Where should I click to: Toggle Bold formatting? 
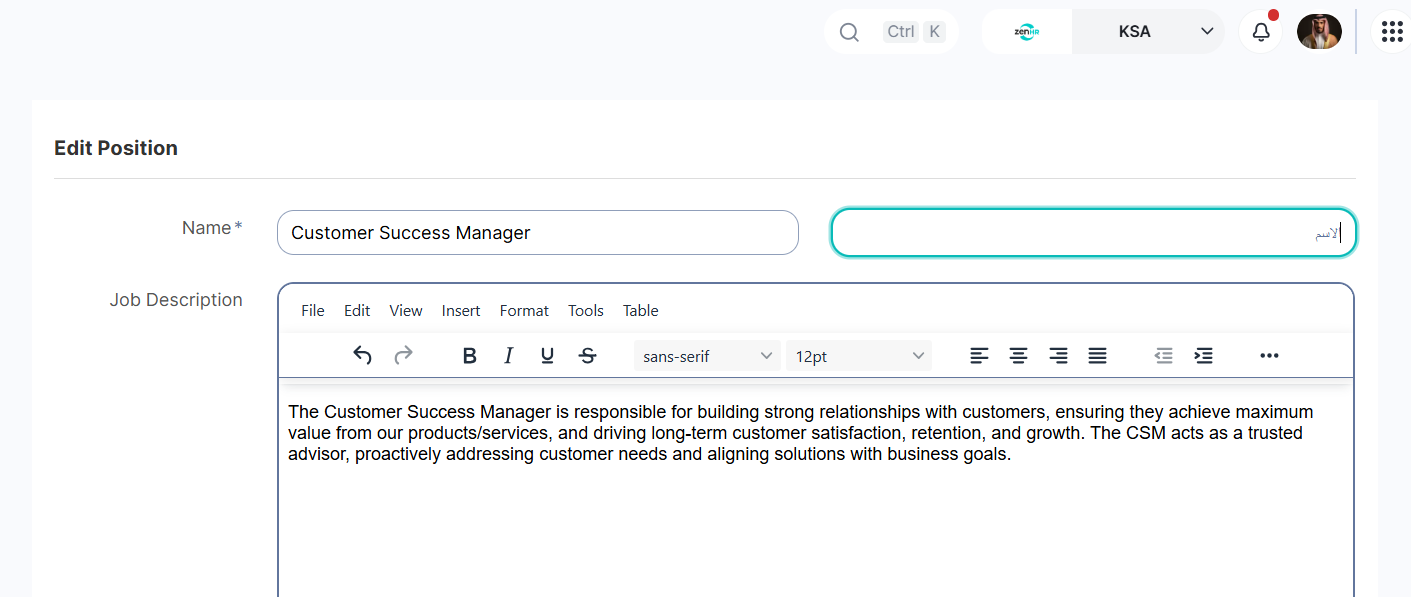pos(469,355)
